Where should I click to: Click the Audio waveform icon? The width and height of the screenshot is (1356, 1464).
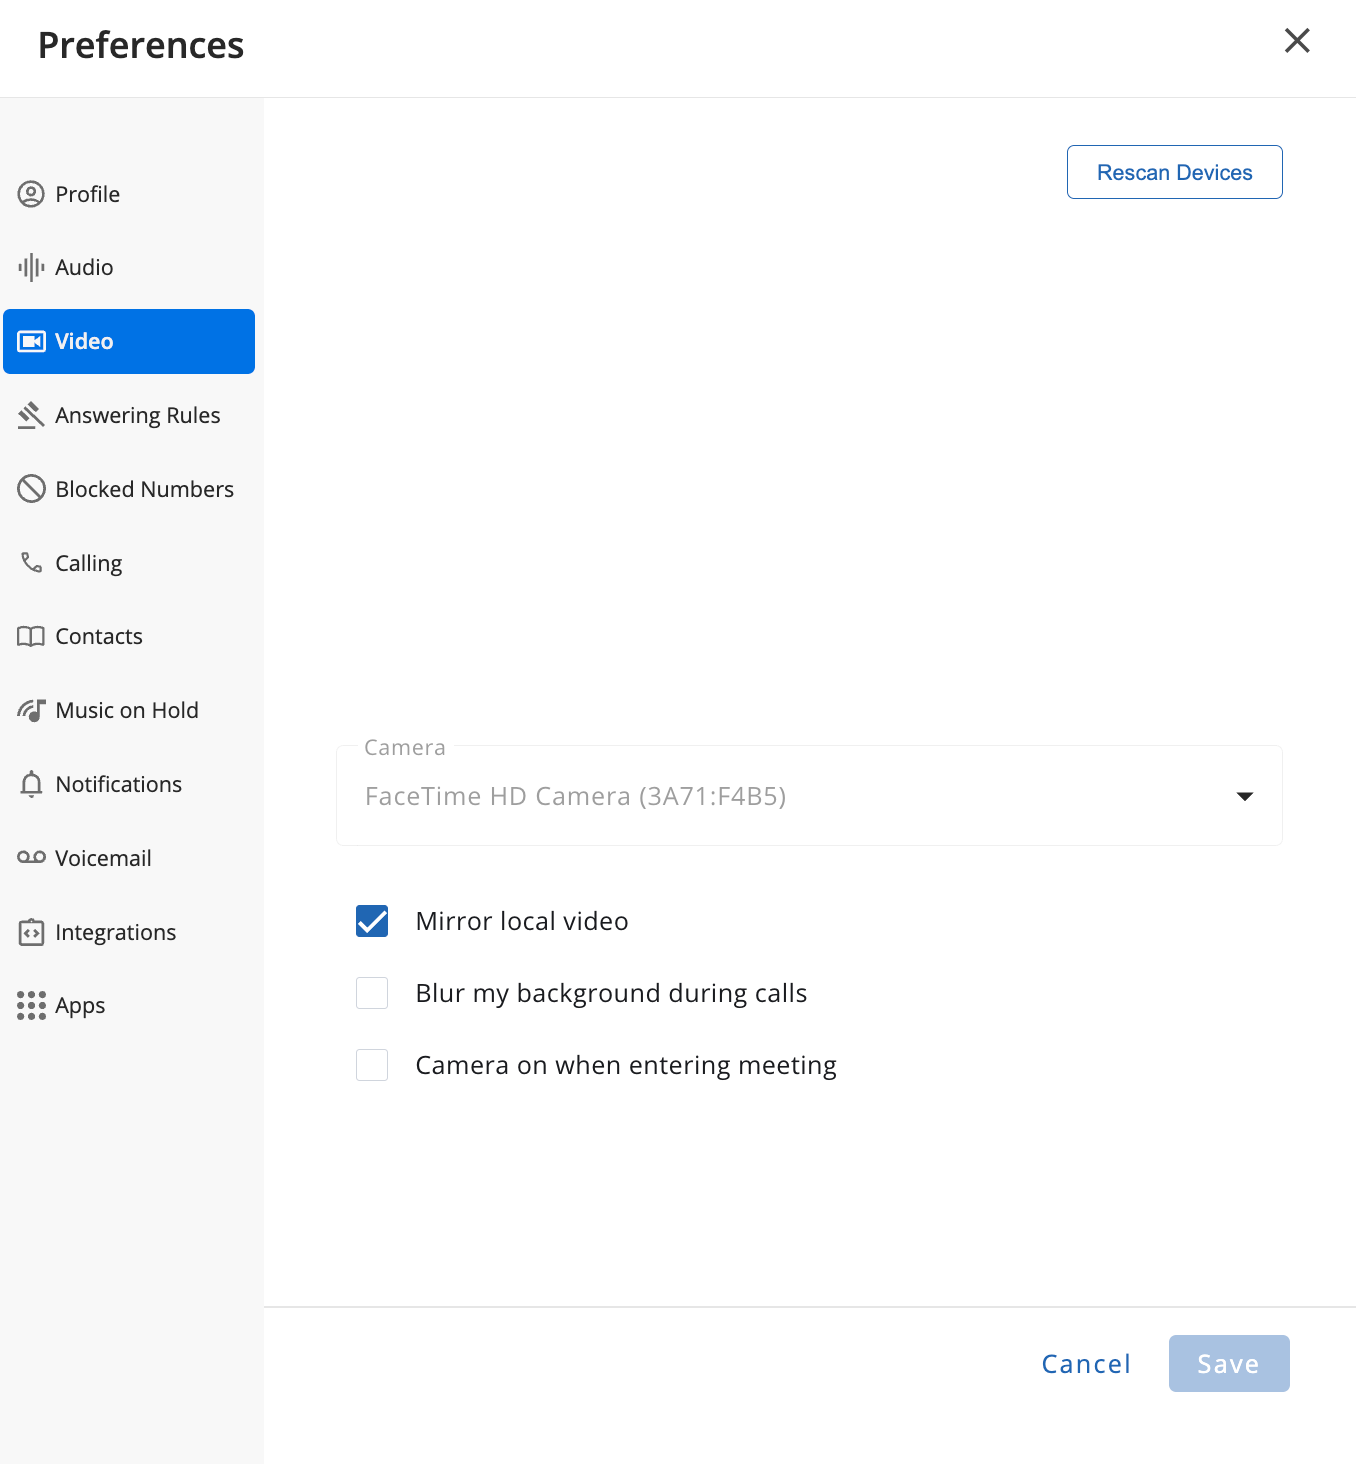pyautogui.click(x=31, y=267)
